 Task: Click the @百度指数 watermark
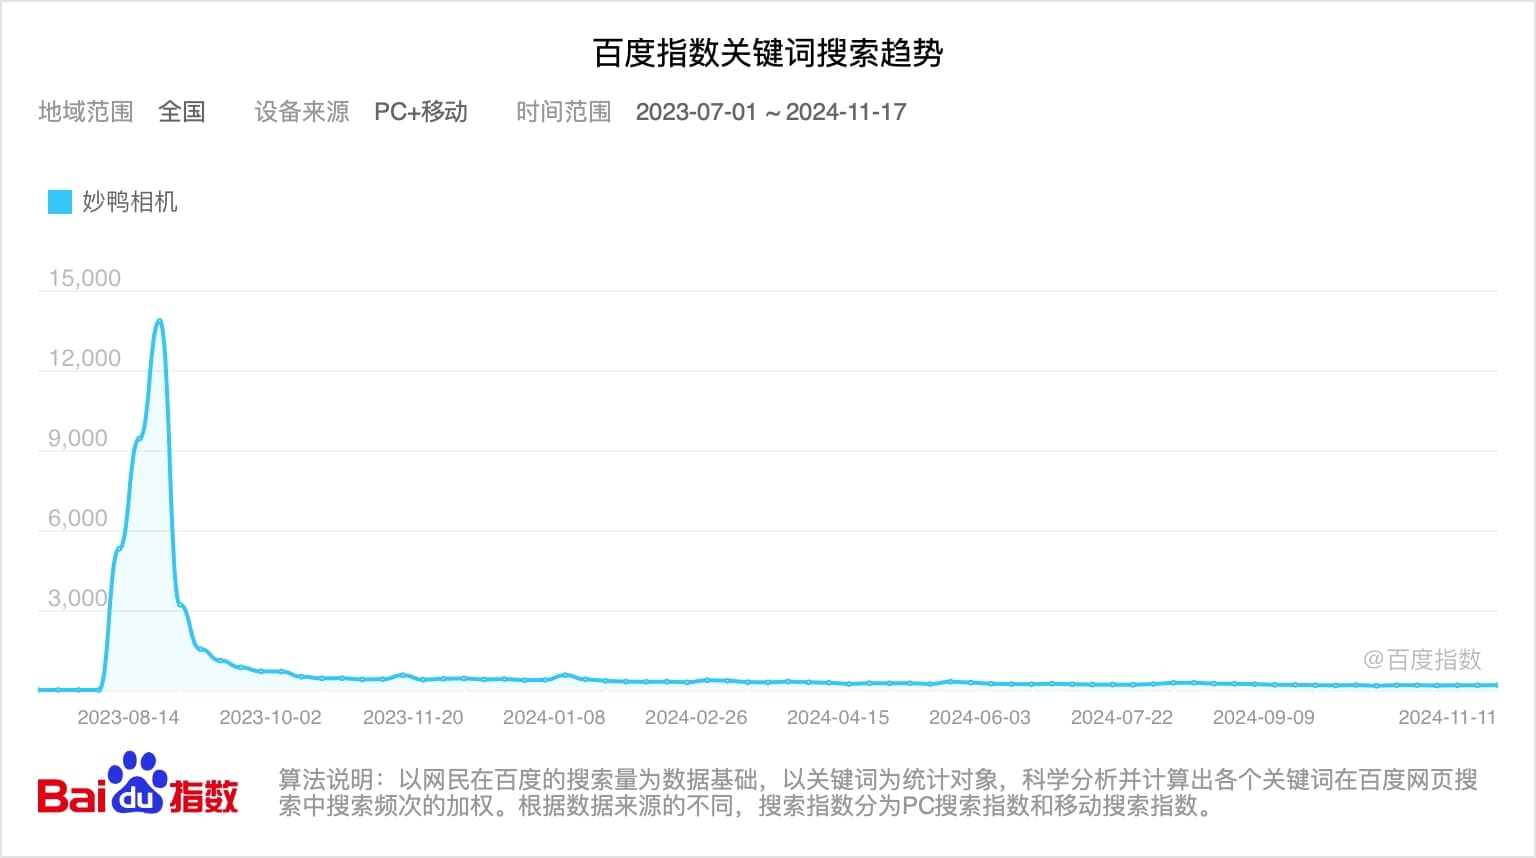[x=1421, y=660]
